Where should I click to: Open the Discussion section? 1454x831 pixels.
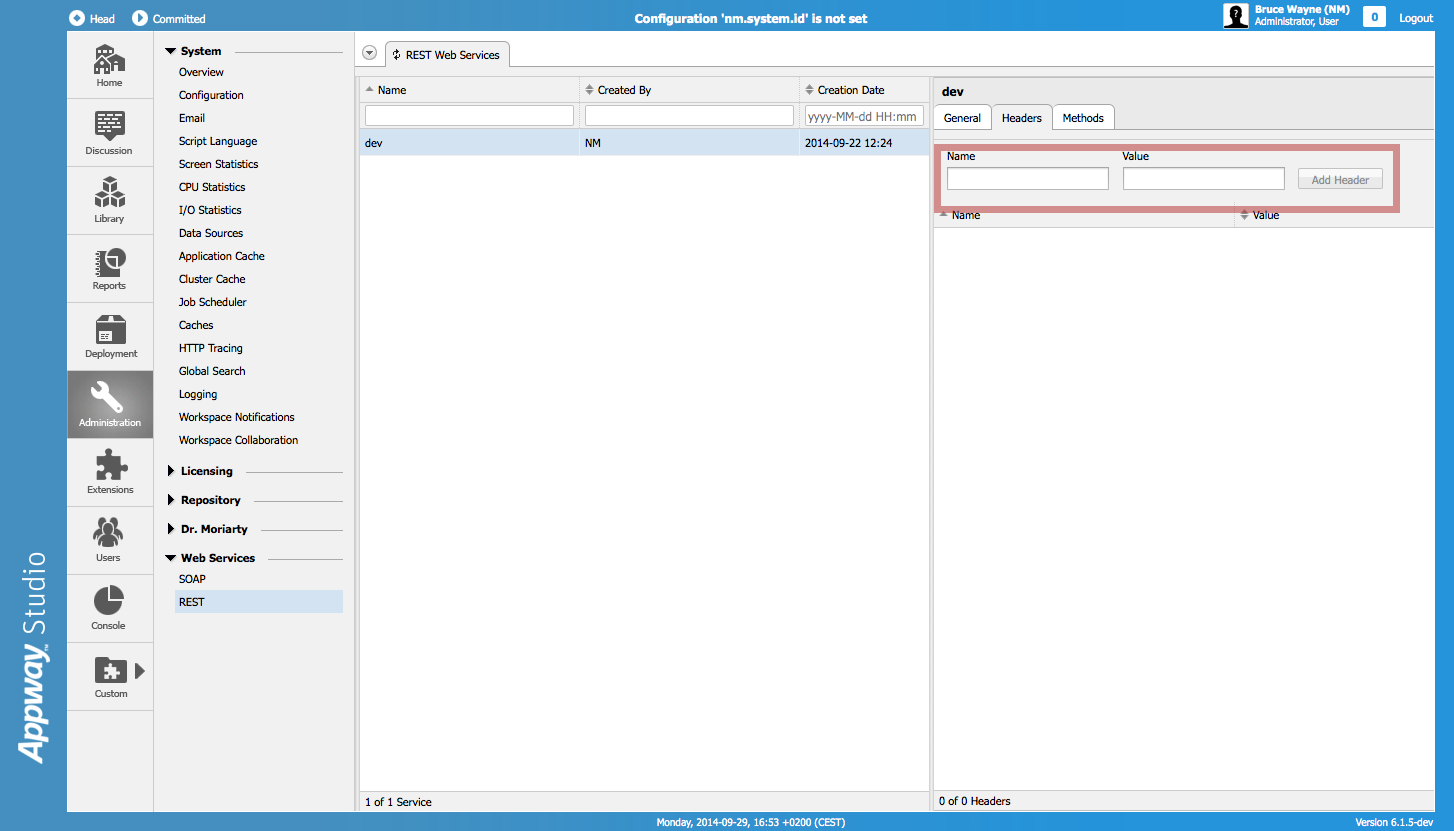click(x=110, y=133)
